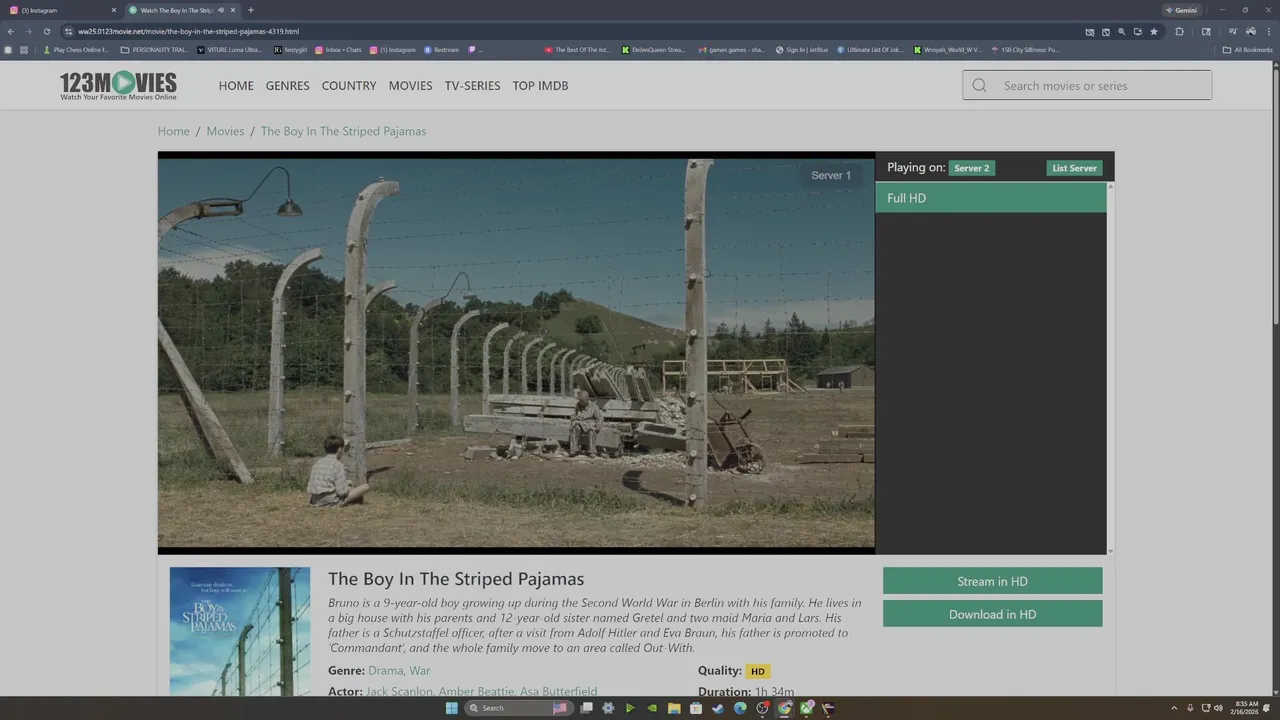Click the video player to play

[516, 352]
